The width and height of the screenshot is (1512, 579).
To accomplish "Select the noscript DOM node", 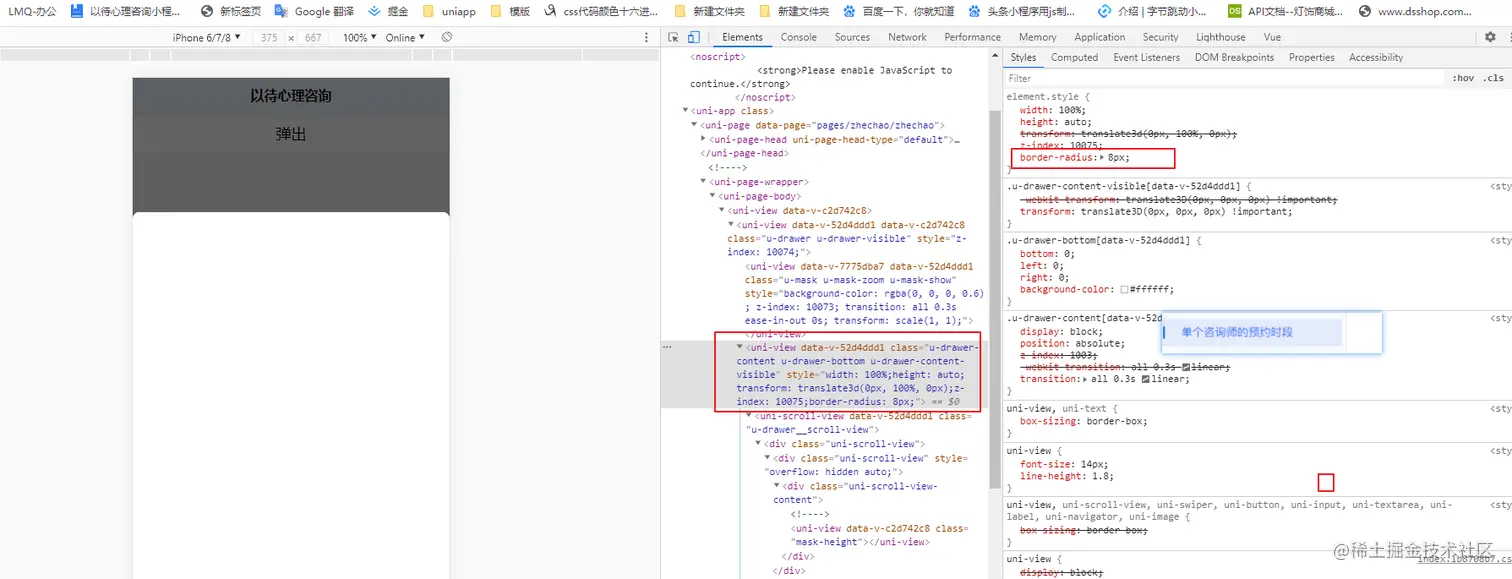I will (x=717, y=57).
